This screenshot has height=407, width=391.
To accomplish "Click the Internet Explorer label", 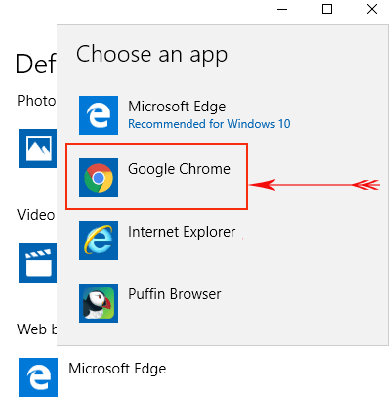I will (182, 232).
